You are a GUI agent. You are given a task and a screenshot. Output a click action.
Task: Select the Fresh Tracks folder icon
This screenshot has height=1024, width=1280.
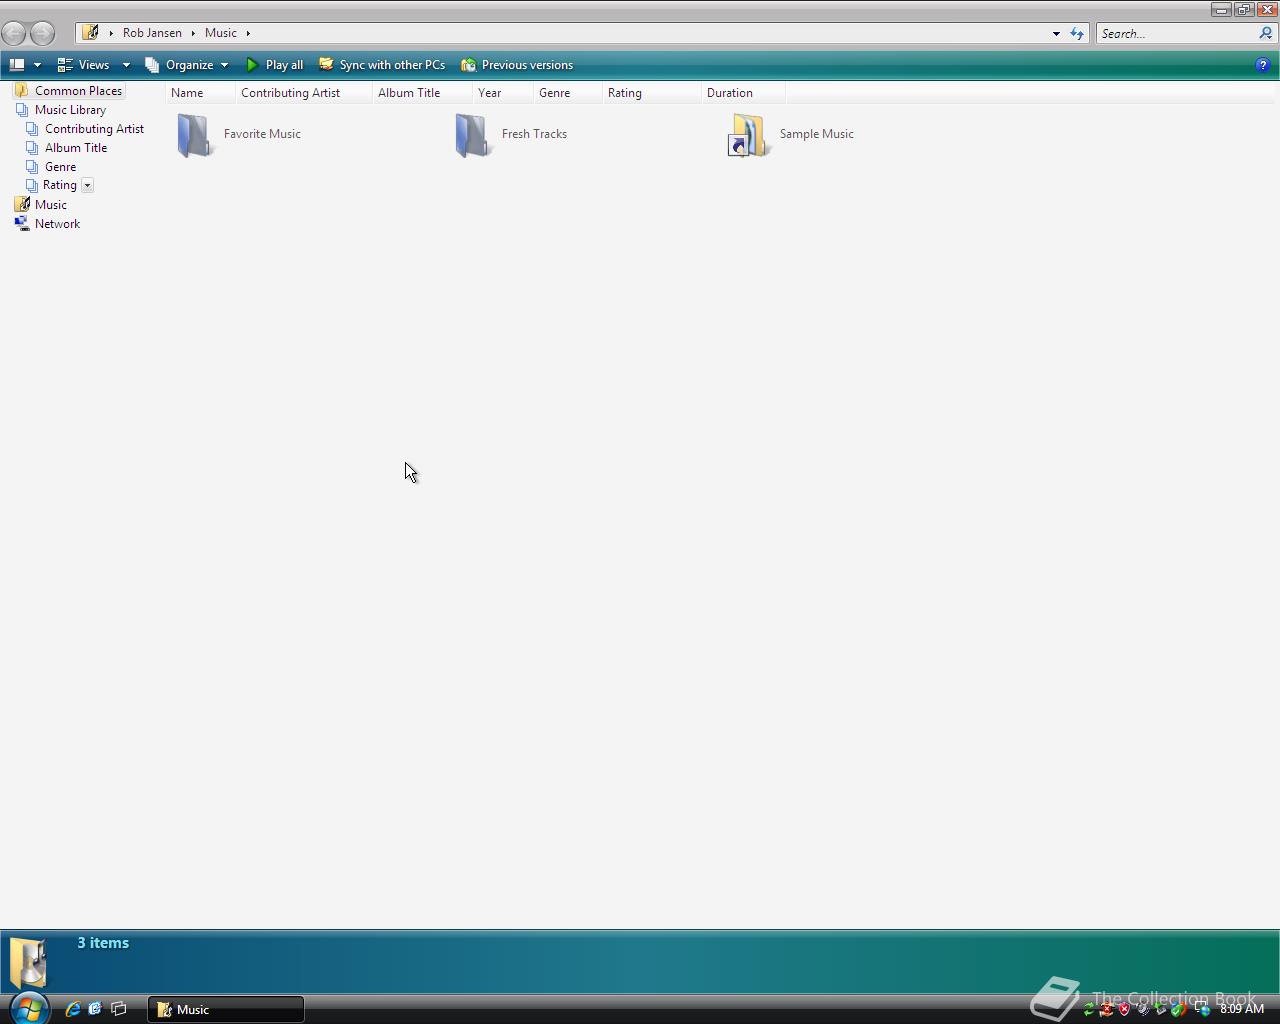pos(472,135)
